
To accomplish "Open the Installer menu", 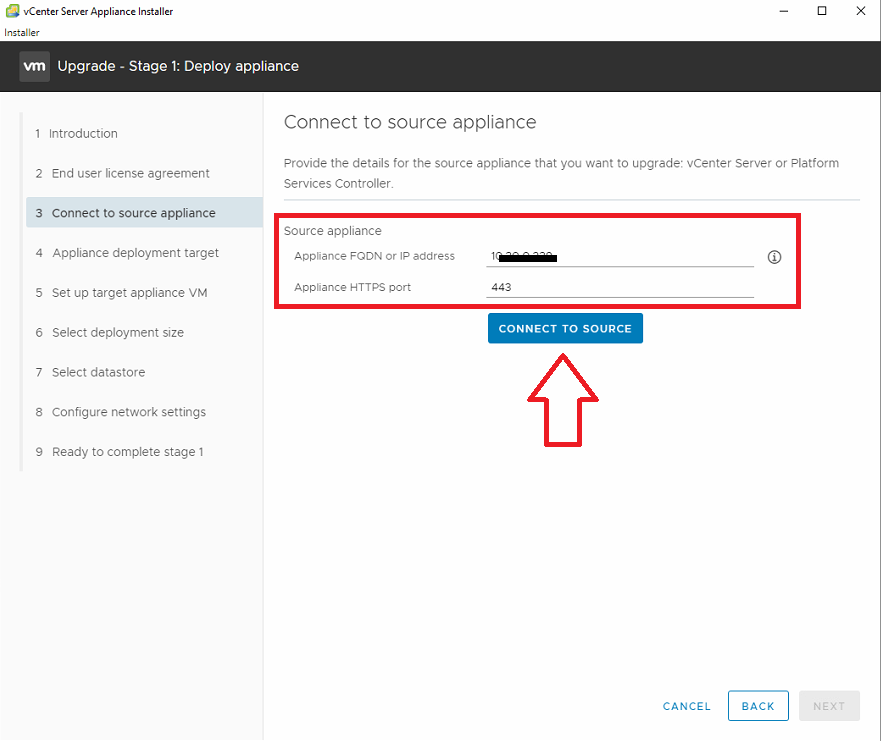I will (x=21, y=33).
